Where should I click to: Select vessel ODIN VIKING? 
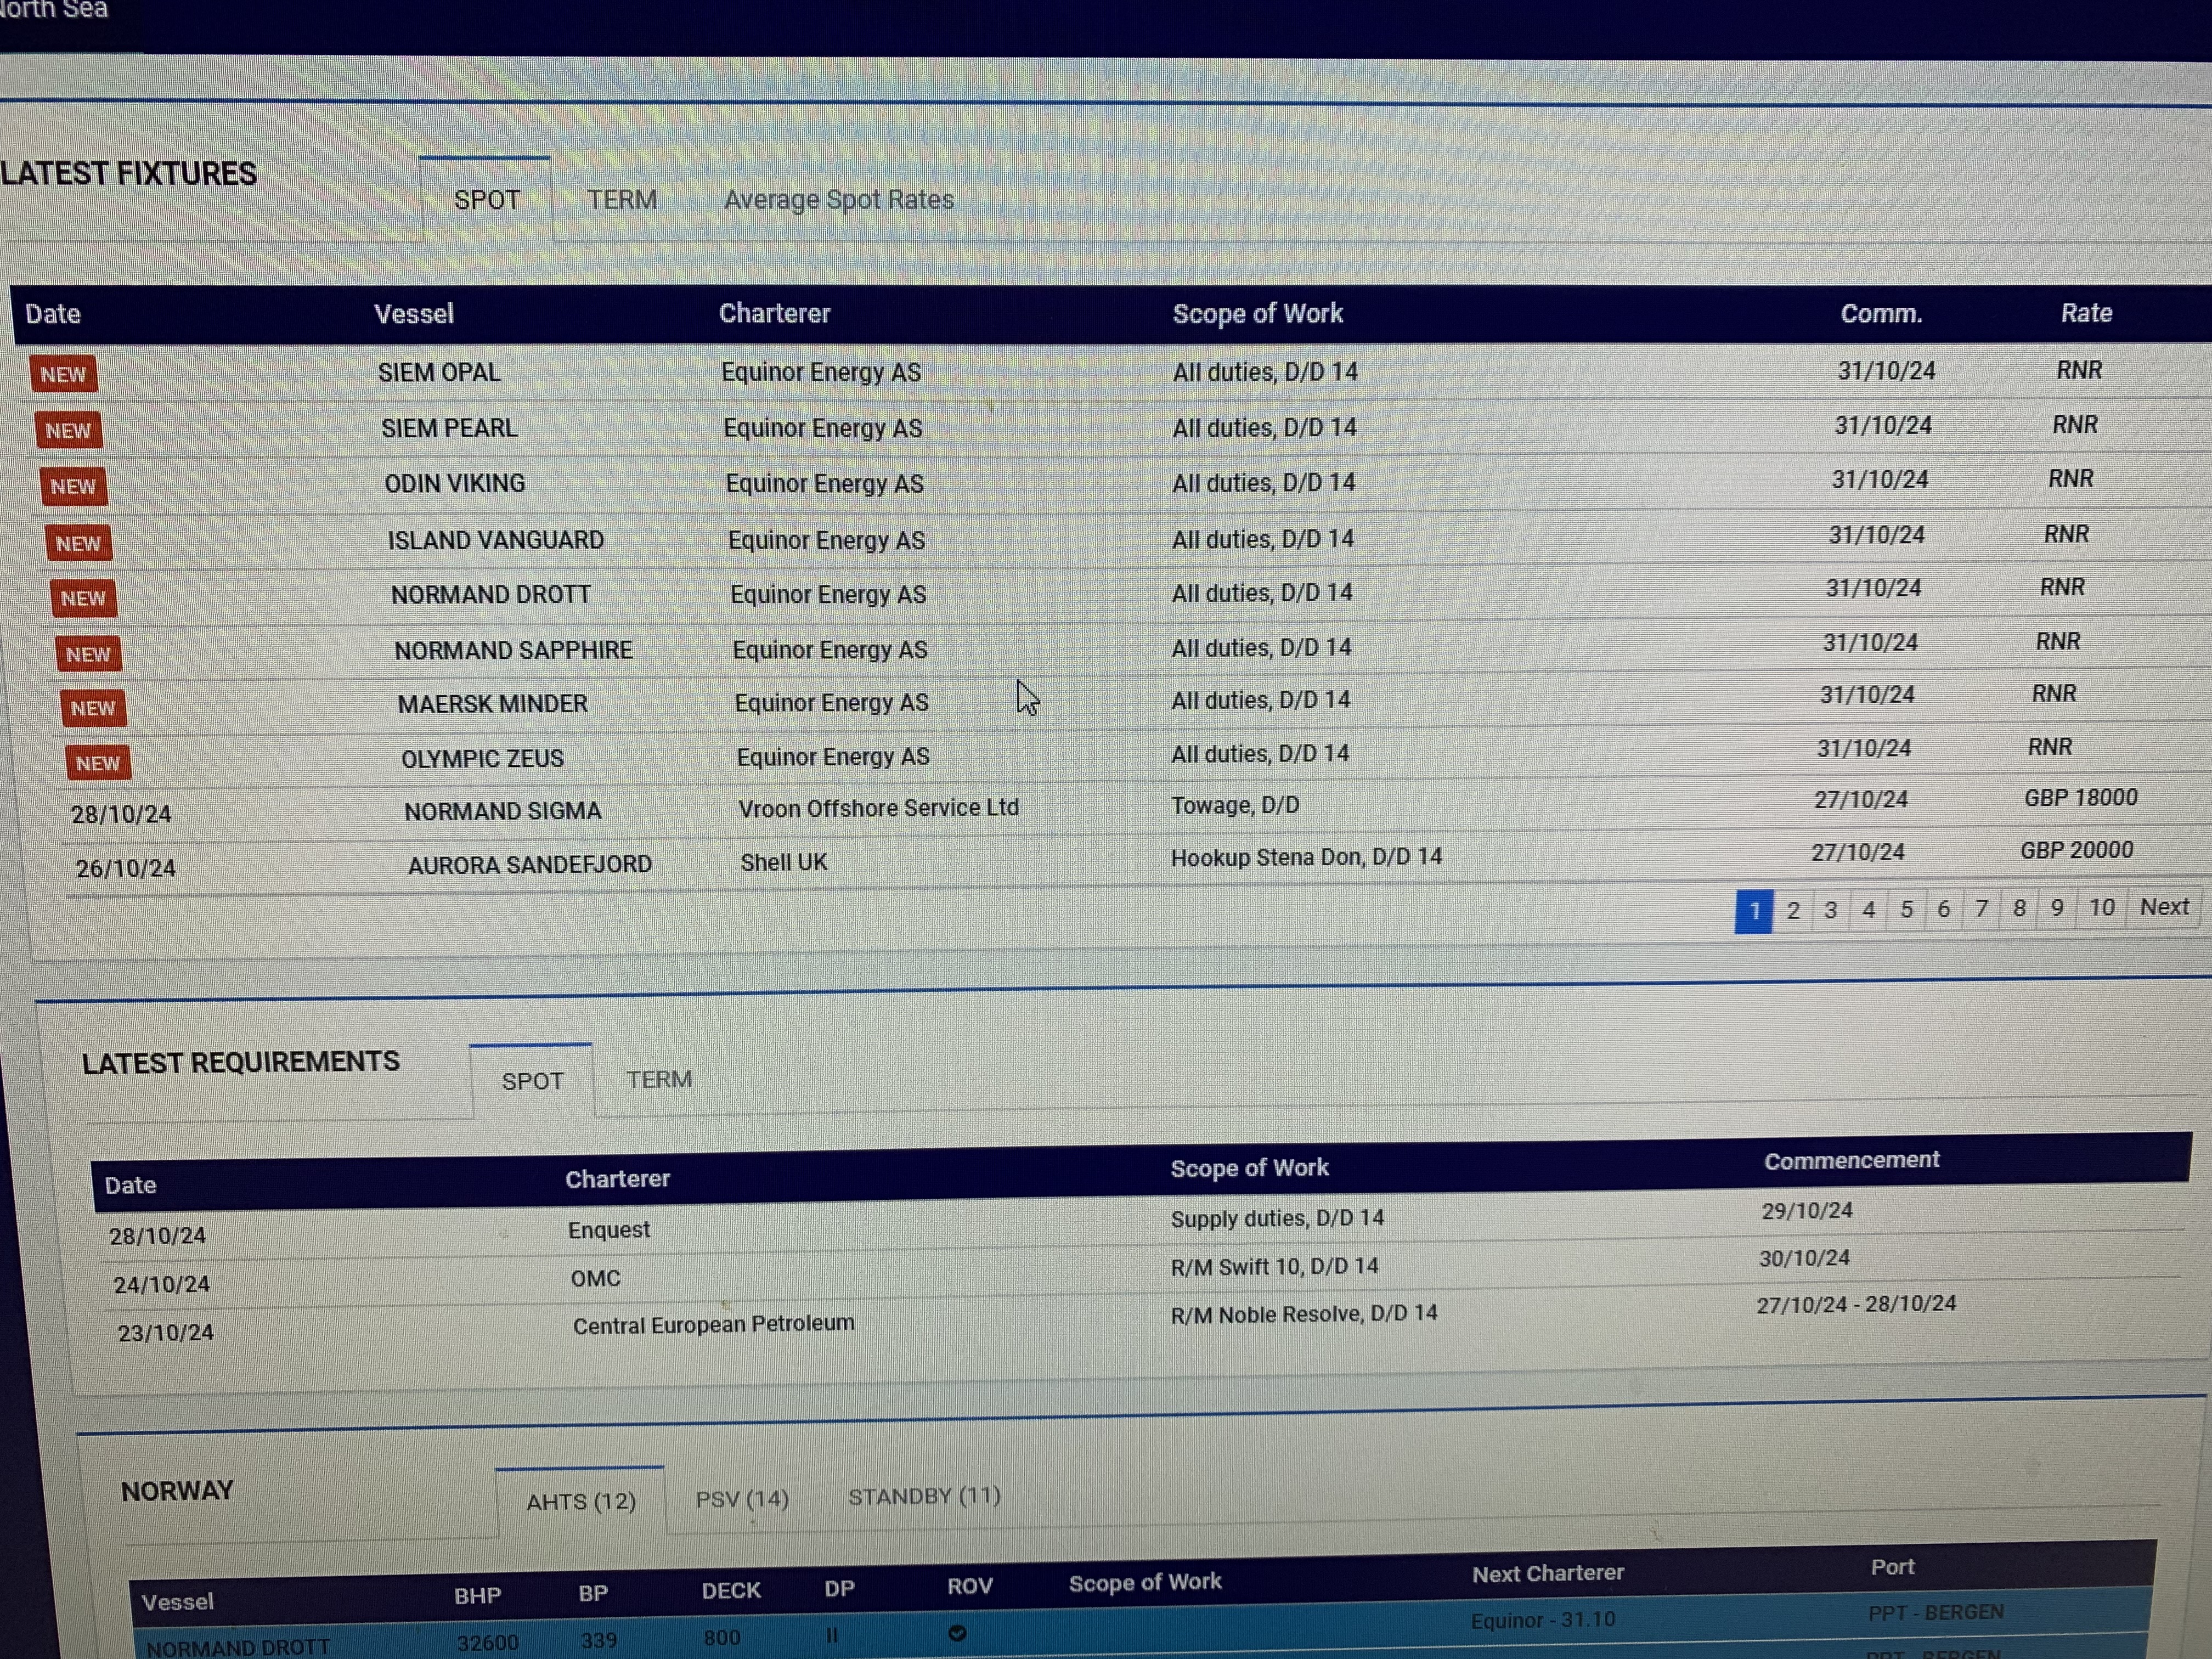click(455, 483)
